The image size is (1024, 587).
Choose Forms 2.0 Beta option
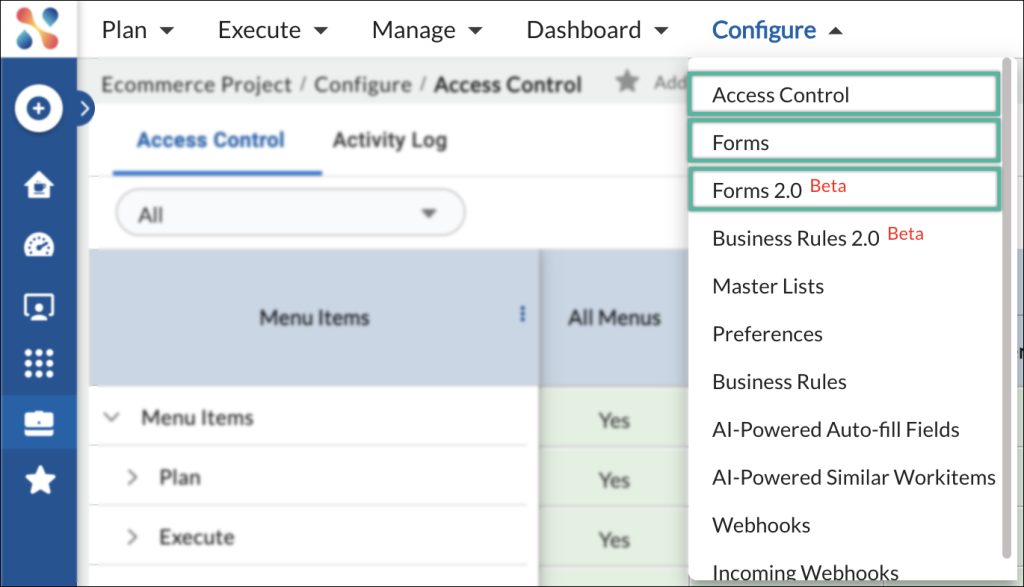[844, 190]
